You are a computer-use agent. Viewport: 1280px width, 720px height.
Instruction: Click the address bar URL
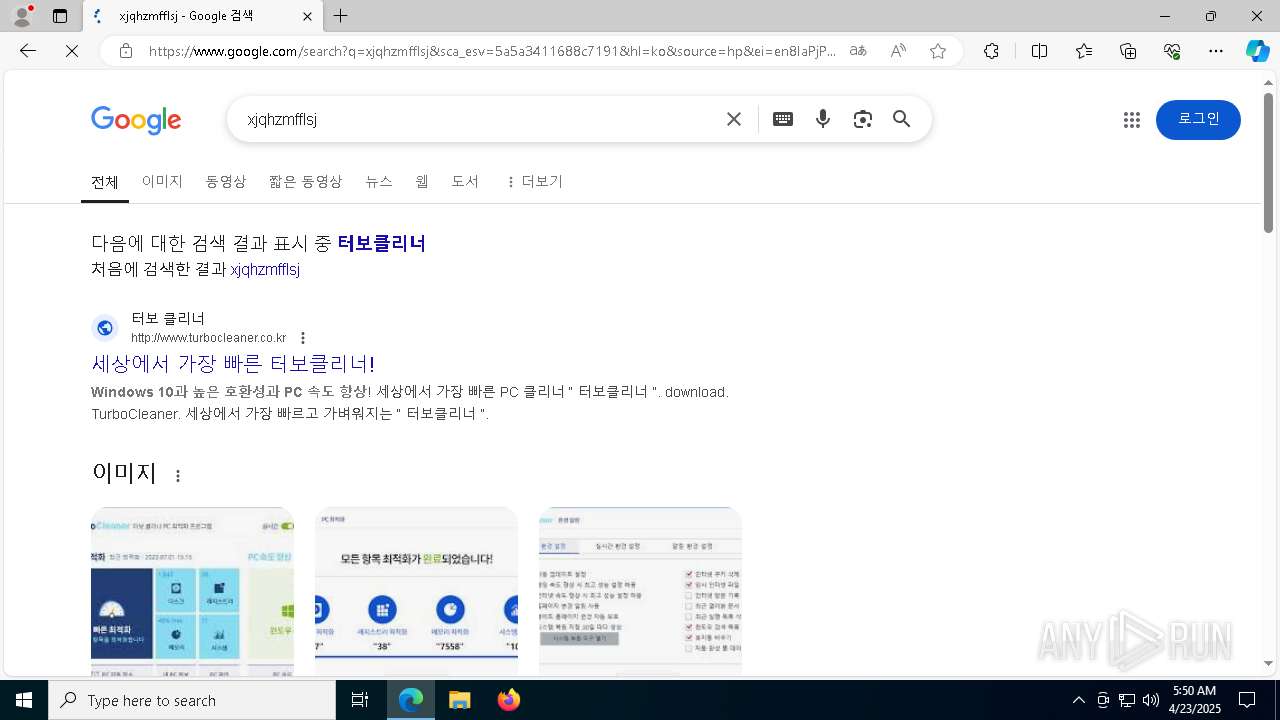pos(492,51)
